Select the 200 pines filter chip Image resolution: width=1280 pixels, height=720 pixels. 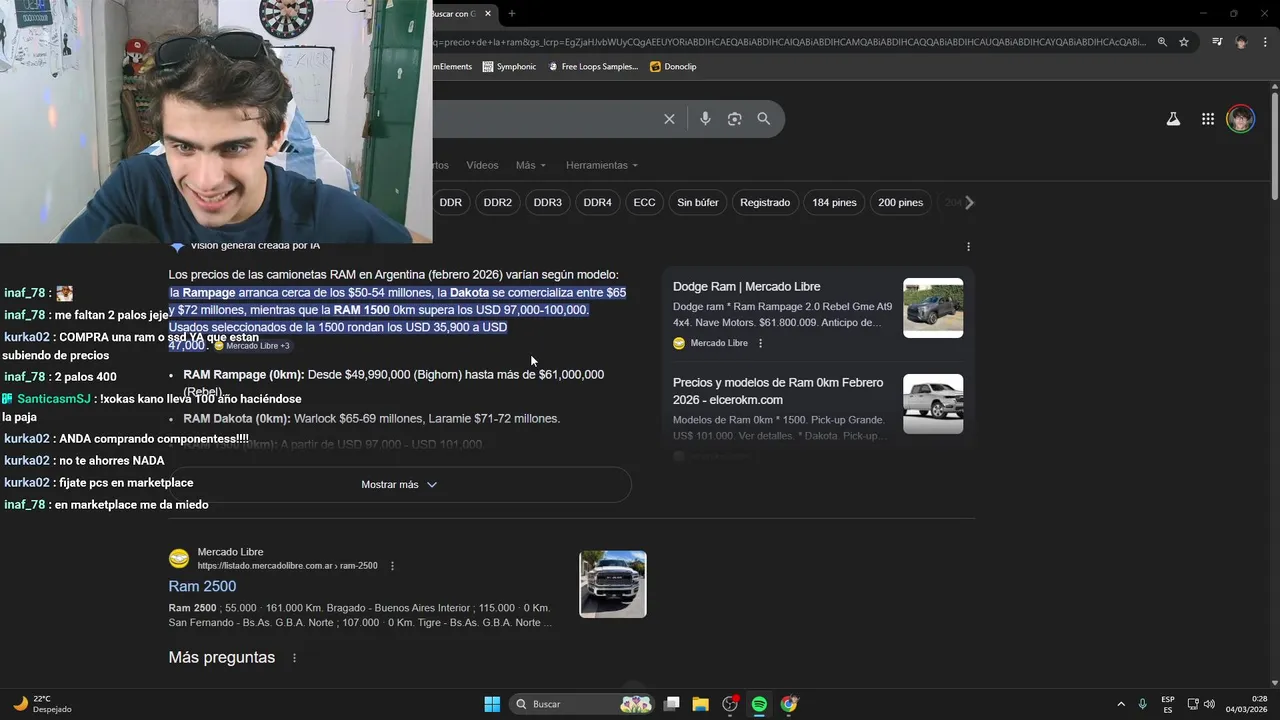point(900,202)
